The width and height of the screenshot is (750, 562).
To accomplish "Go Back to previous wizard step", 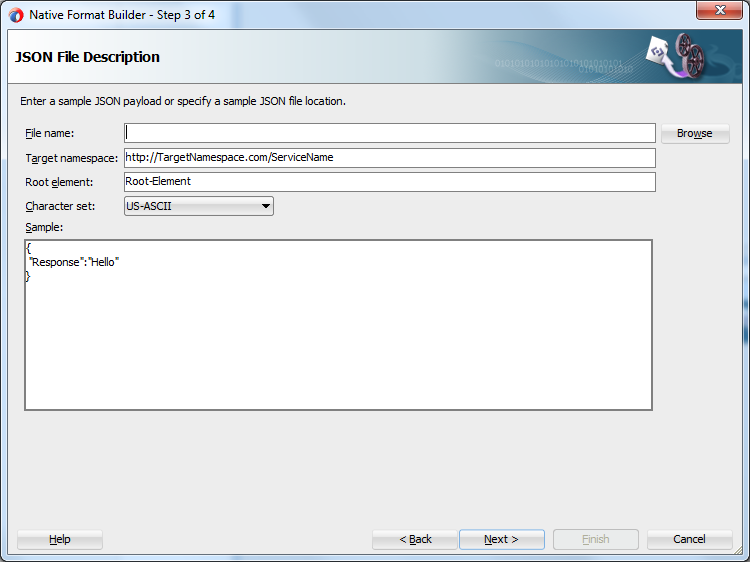I will click(x=415, y=540).
